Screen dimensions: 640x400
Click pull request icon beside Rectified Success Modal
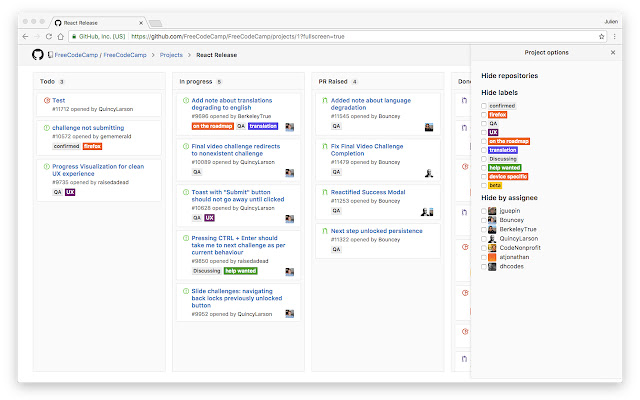pyautogui.click(x=325, y=192)
